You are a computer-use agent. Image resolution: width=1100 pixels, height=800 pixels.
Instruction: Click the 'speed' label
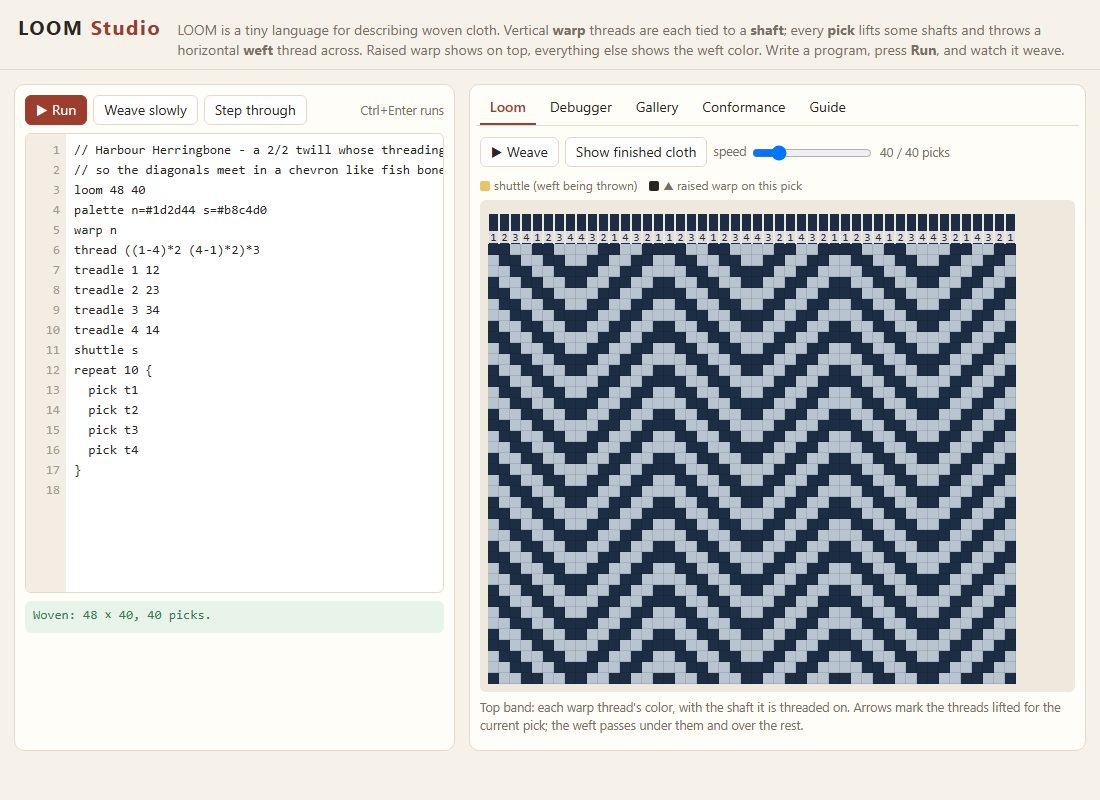730,152
